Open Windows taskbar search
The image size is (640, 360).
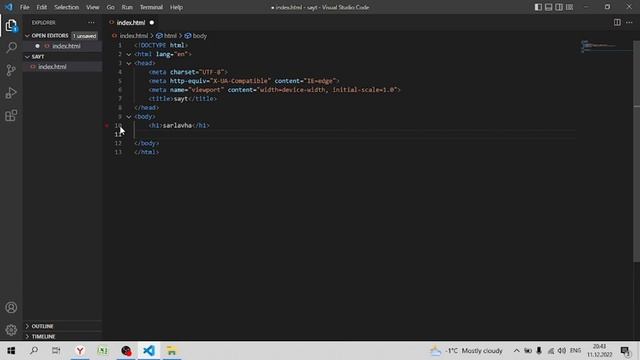click(33, 351)
